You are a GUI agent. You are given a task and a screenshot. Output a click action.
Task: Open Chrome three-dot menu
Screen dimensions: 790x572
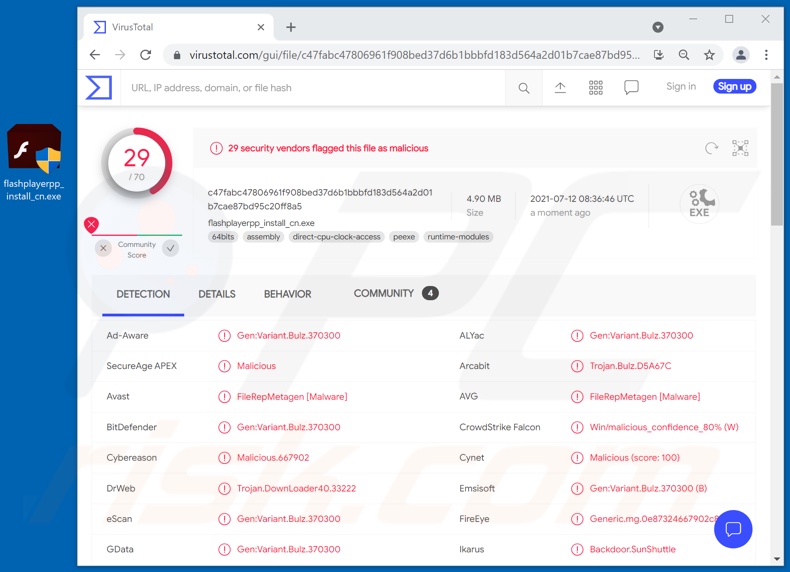(766, 55)
